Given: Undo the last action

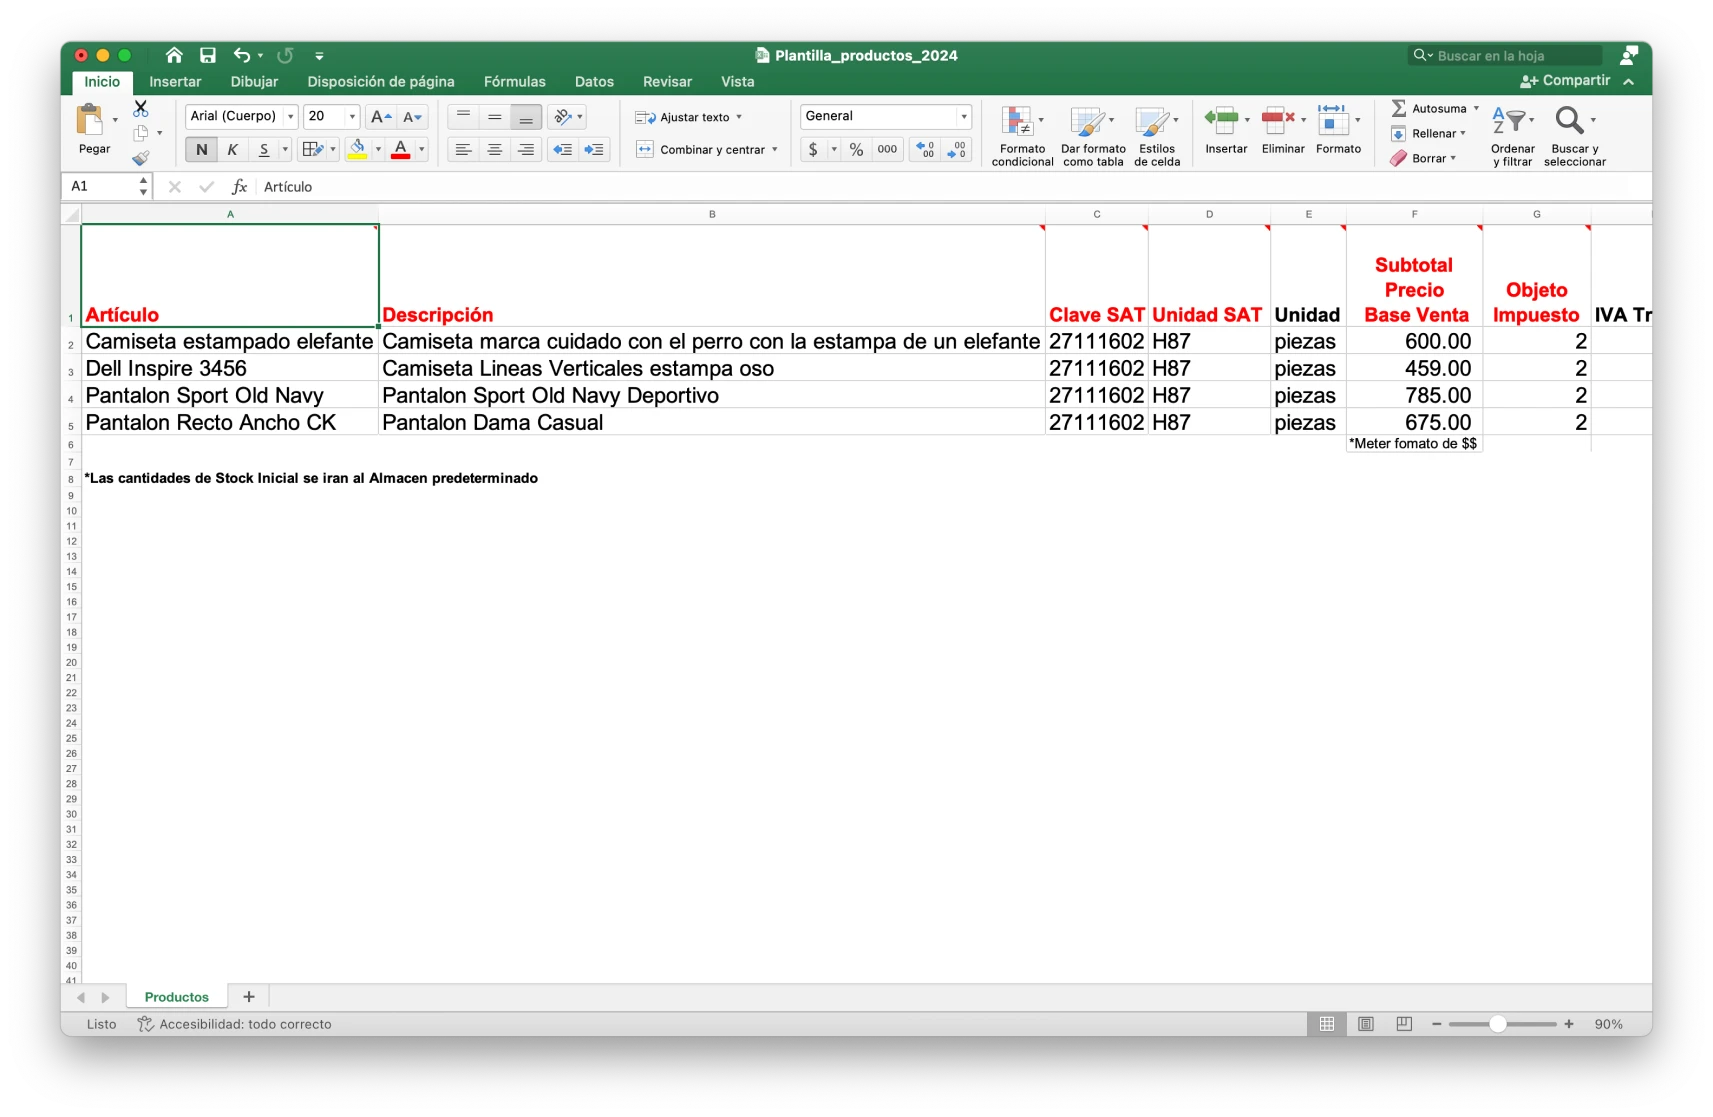Looking at the screenshot, I should [x=242, y=55].
